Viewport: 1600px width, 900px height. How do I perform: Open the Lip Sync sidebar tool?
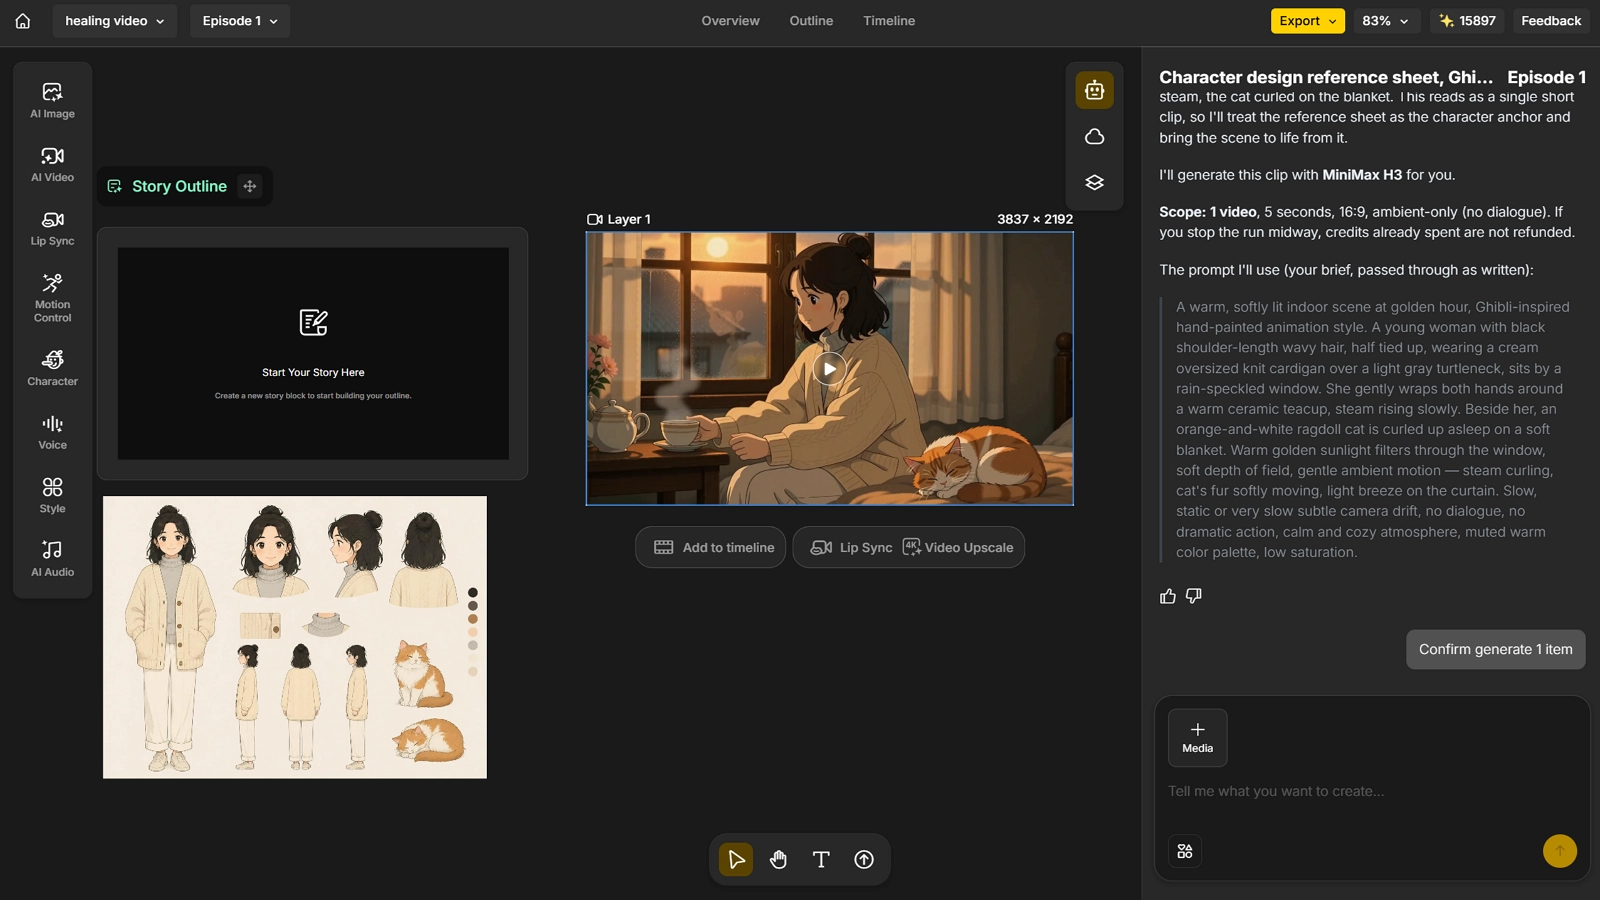pos(53,229)
